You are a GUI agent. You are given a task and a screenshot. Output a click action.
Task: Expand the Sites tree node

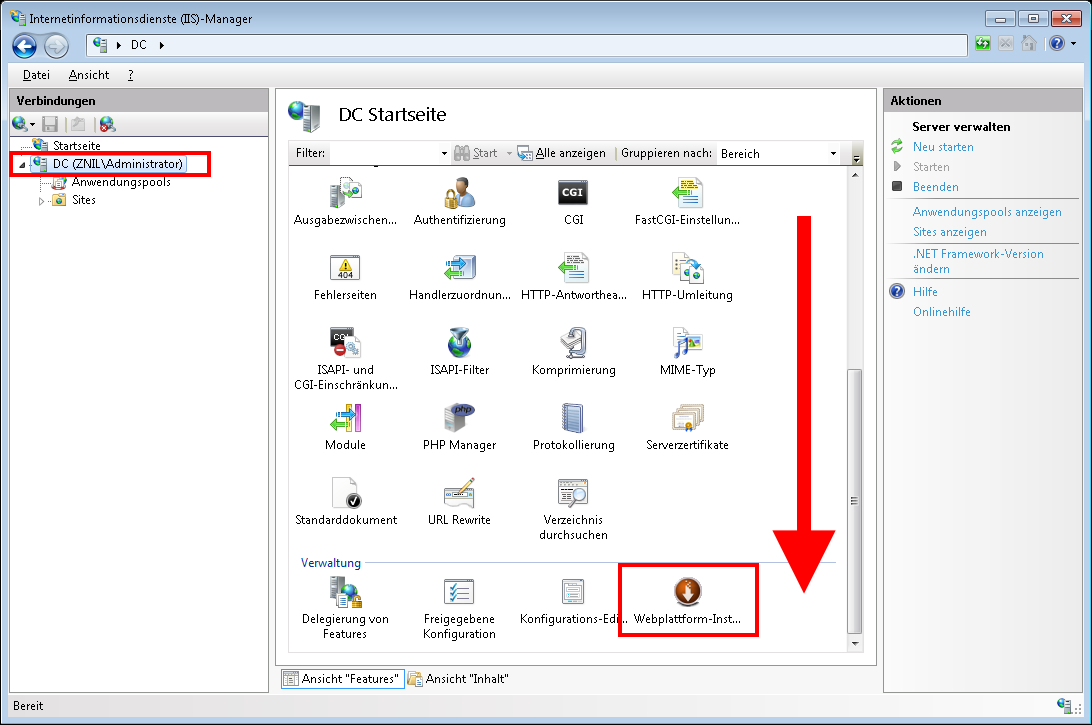pos(42,201)
